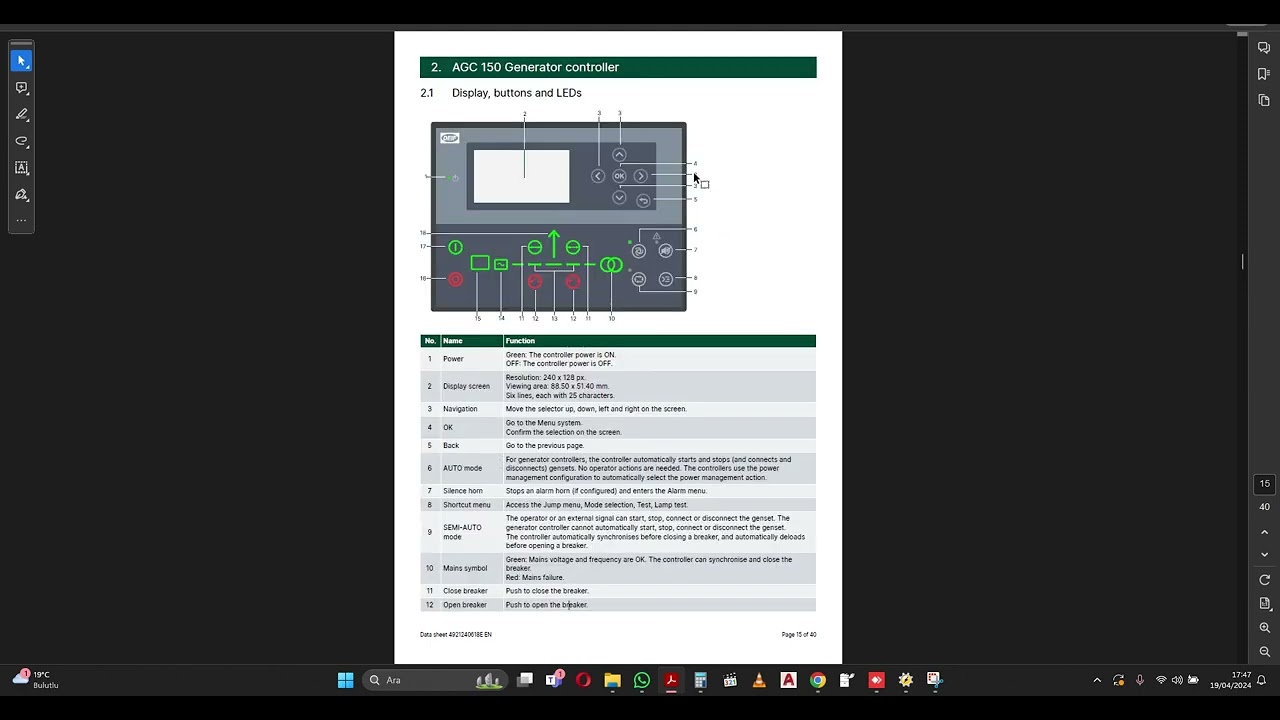Screen dimensions: 1280x720
Task: Open more tools ellipsis menu
Action: tap(21, 221)
